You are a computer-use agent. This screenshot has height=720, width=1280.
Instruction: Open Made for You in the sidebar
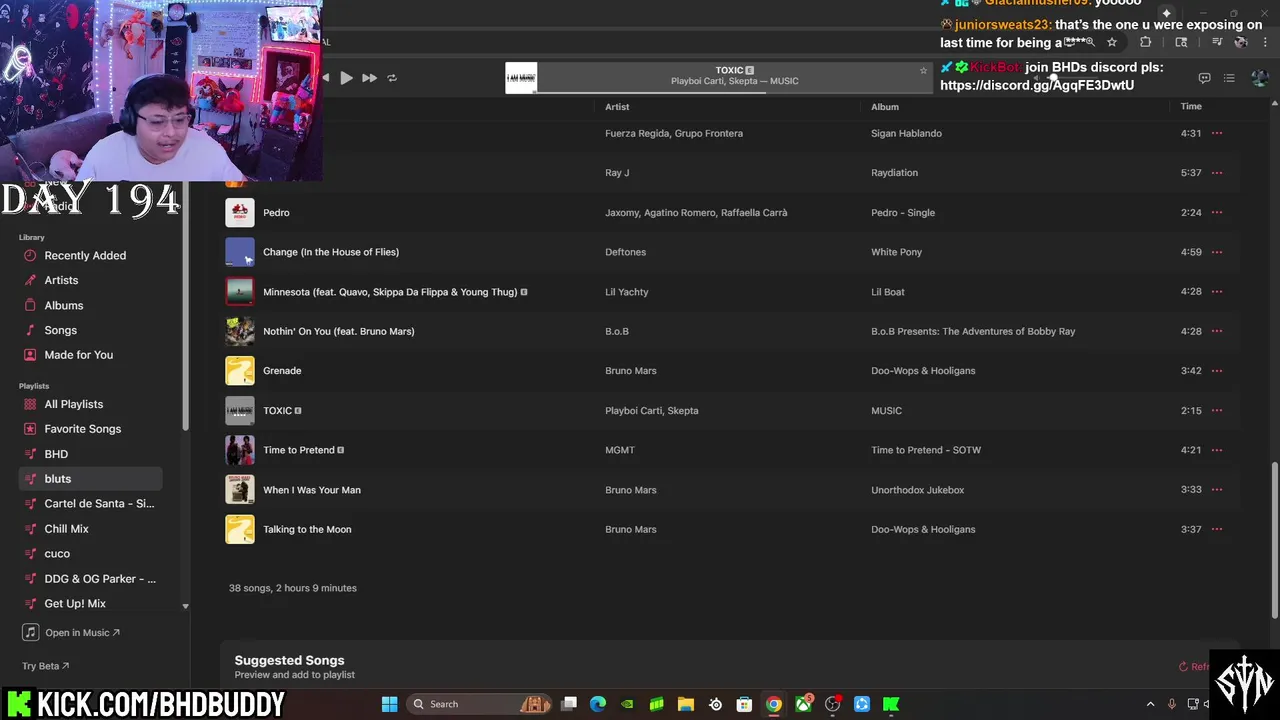click(x=78, y=355)
